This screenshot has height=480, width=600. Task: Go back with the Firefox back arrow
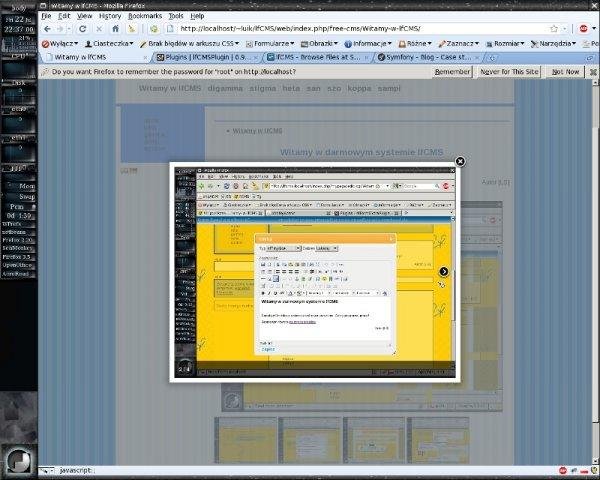[47, 29]
